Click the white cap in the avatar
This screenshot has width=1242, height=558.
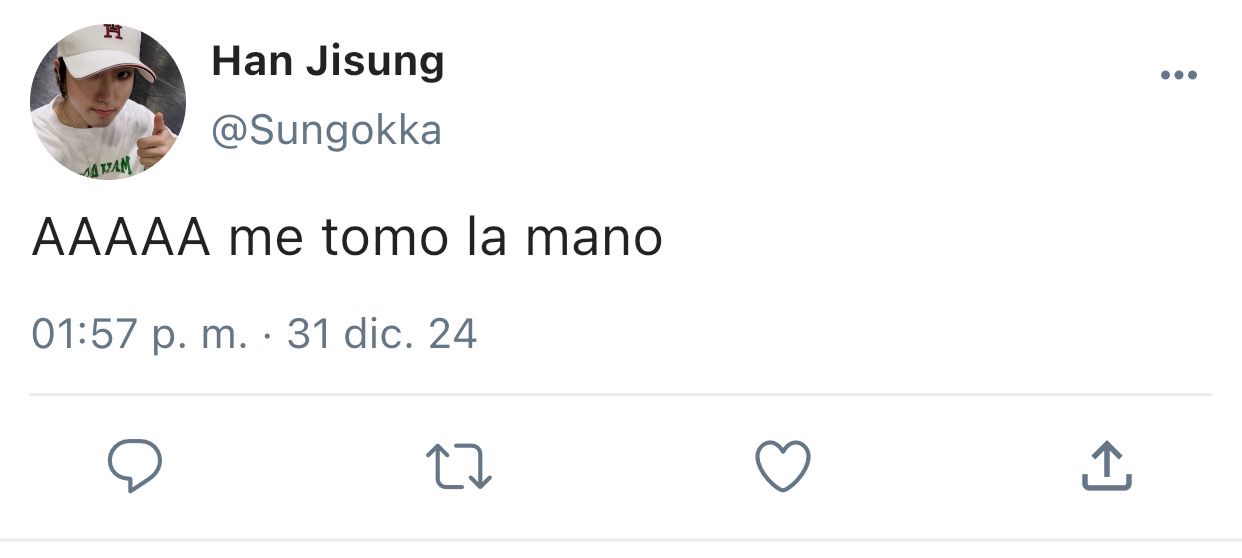[106, 52]
